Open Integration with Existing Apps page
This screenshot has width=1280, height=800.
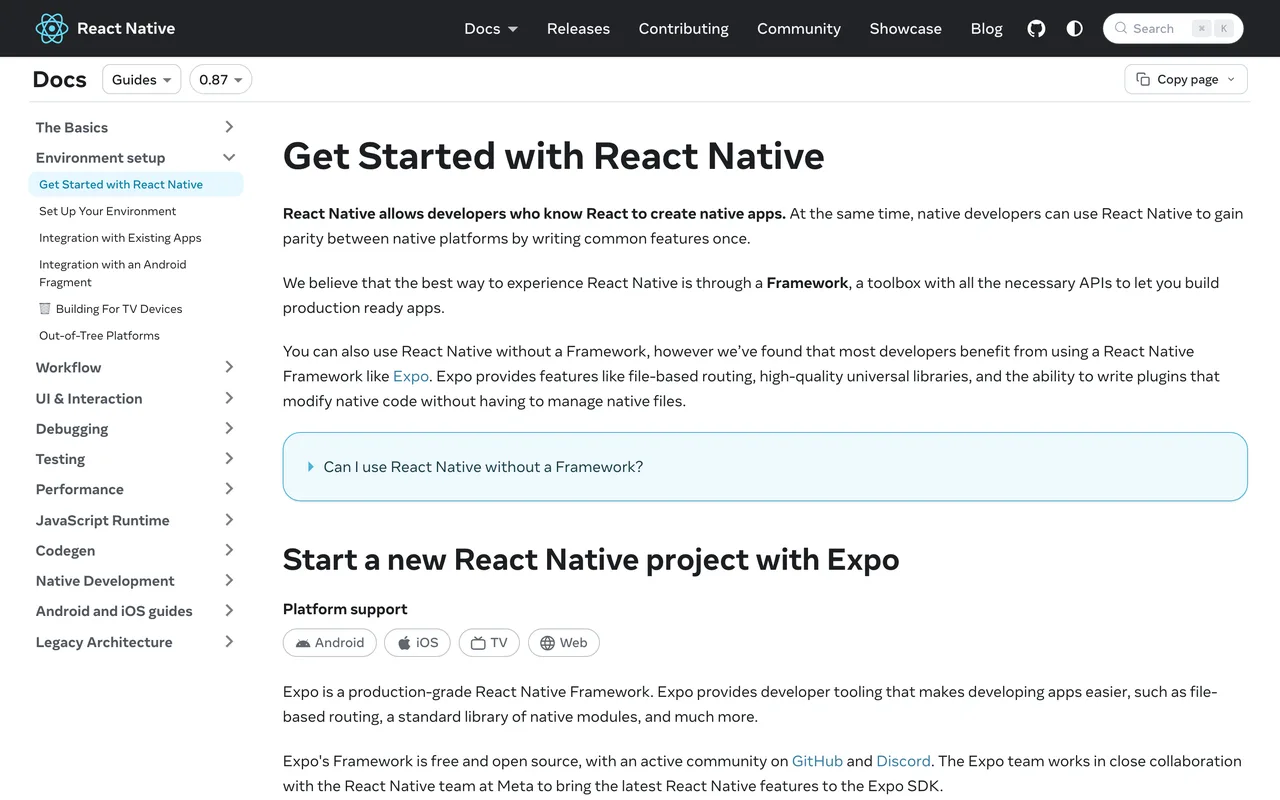coord(120,238)
